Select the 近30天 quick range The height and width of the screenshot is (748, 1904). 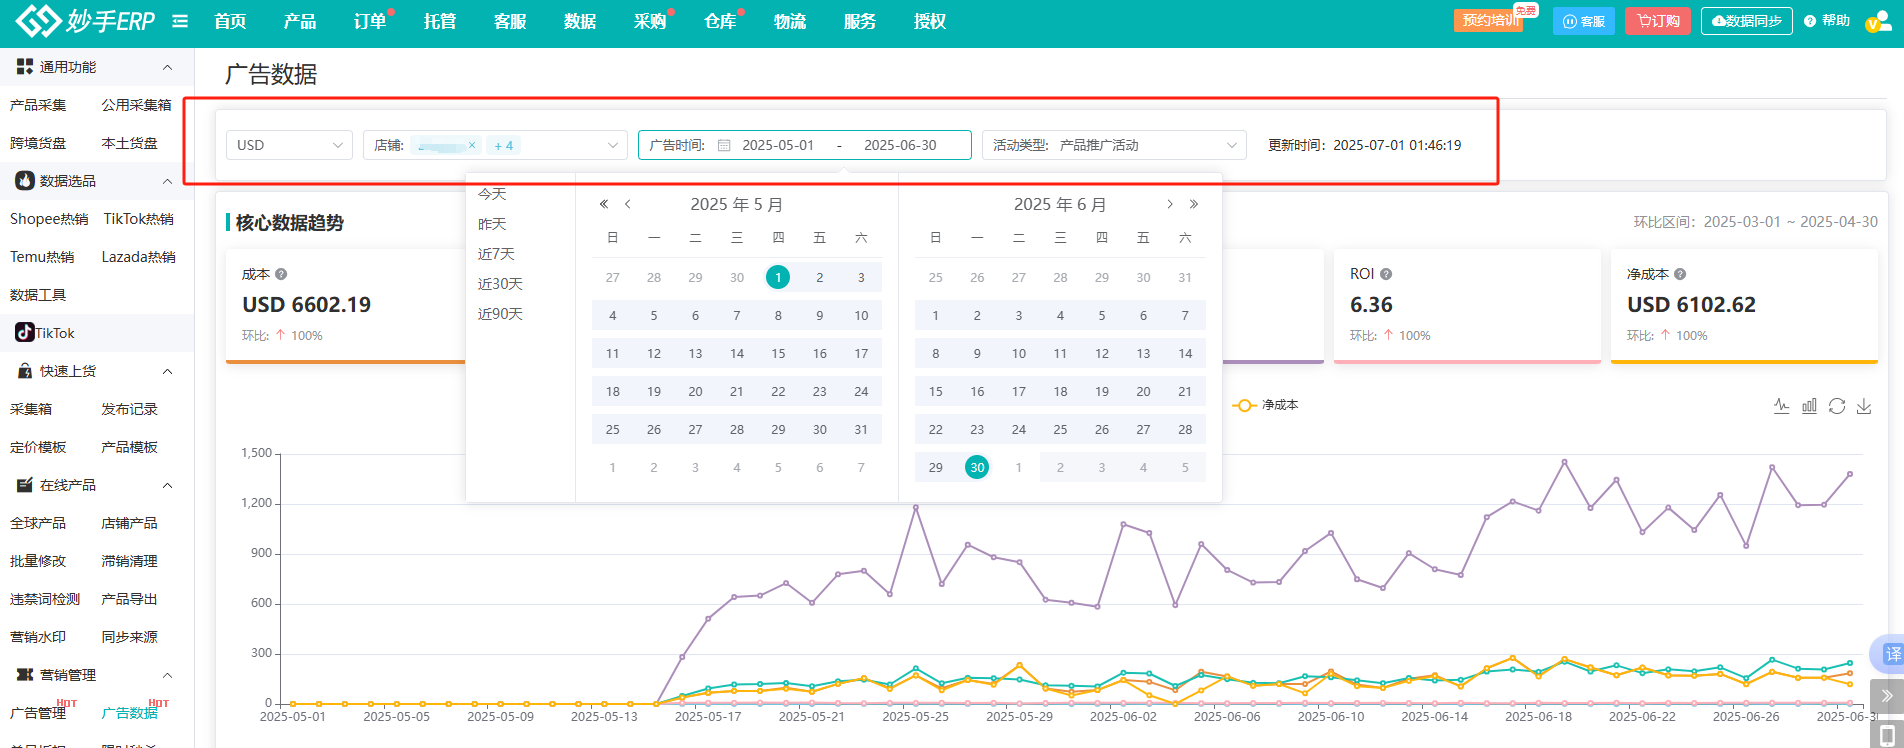(x=500, y=284)
